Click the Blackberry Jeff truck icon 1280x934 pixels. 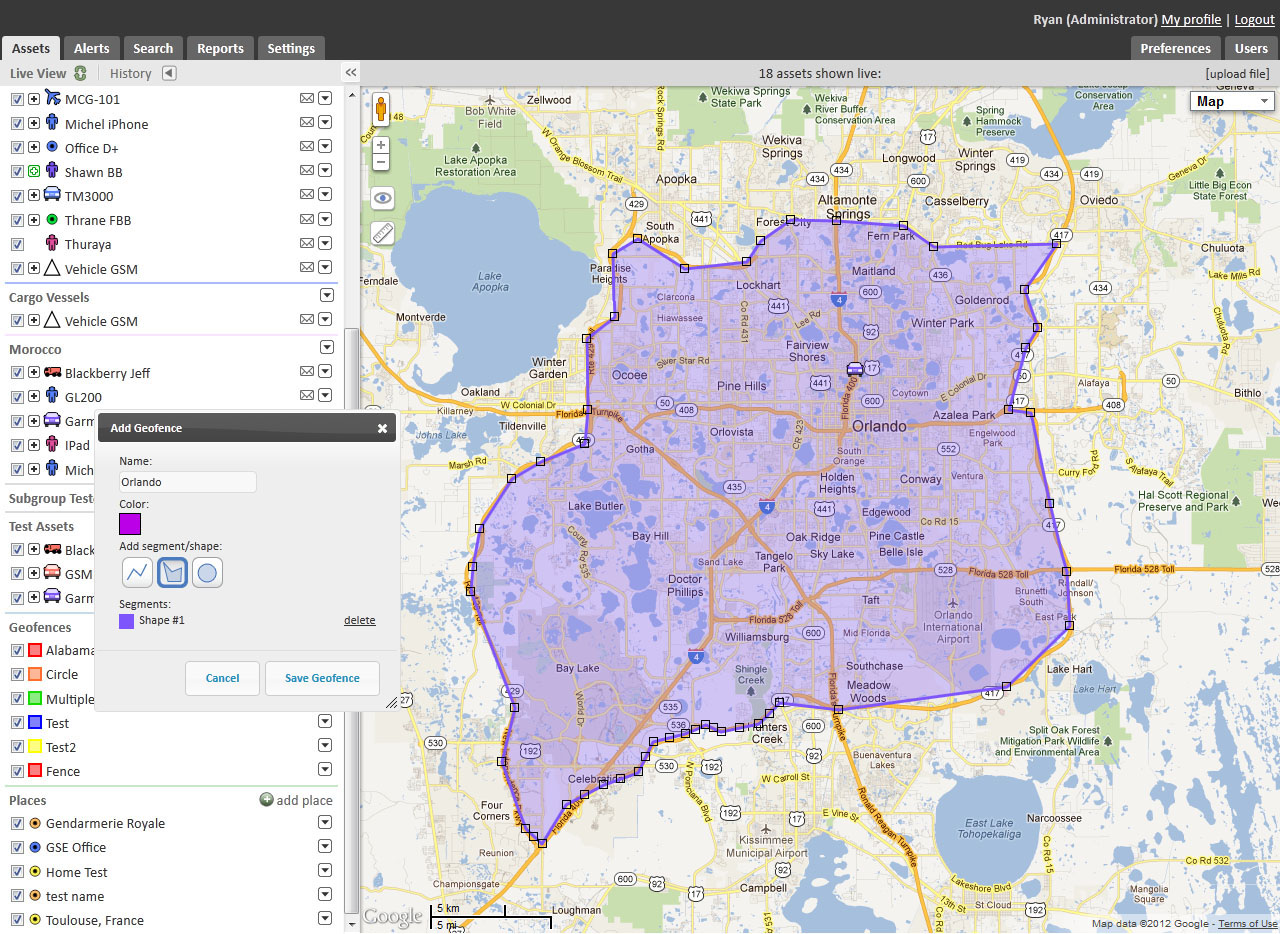52,372
